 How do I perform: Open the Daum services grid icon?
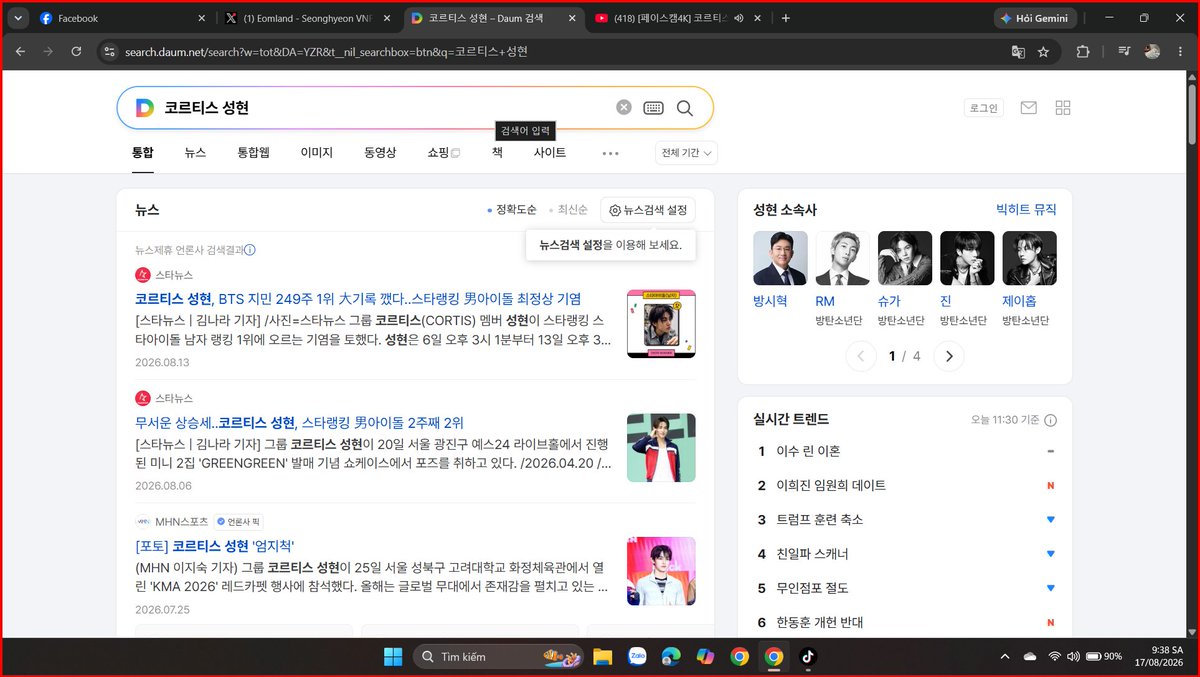tap(1063, 108)
